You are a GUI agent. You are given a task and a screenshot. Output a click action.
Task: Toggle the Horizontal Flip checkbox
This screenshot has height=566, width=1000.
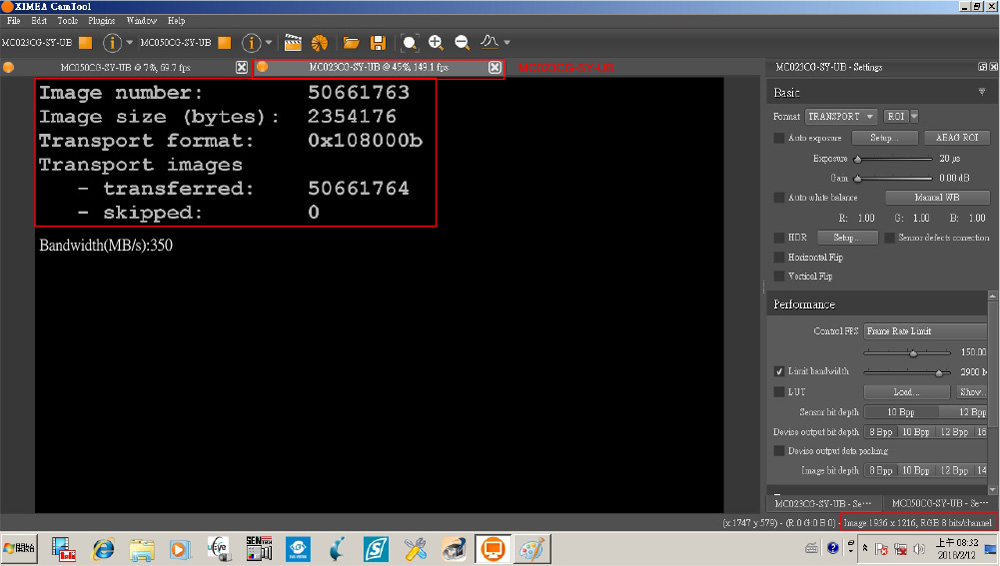pyautogui.click(x=780, y=257)
